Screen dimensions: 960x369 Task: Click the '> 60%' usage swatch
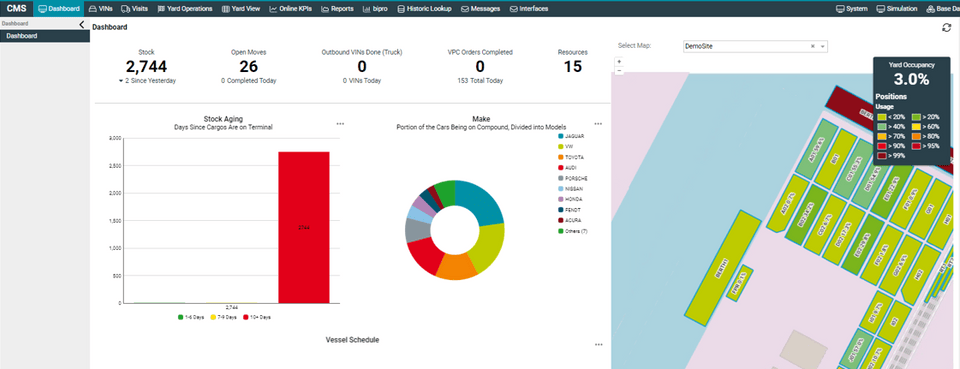(x=917, y=126)
